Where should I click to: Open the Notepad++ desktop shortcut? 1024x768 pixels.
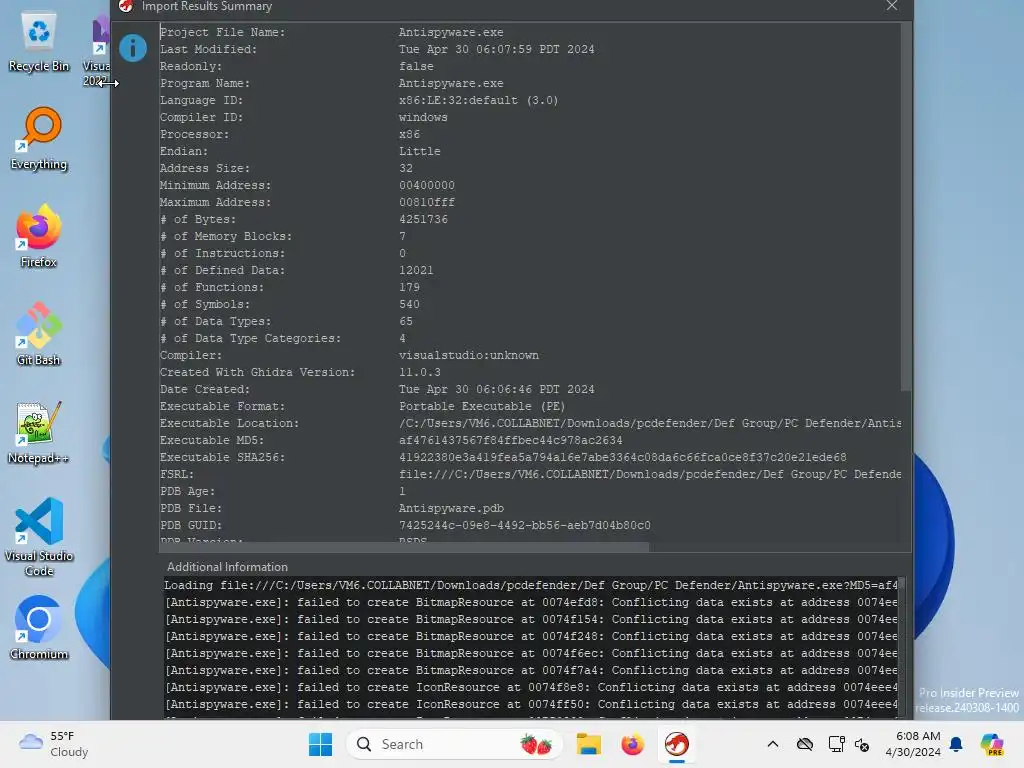click(x=39, y=432)
